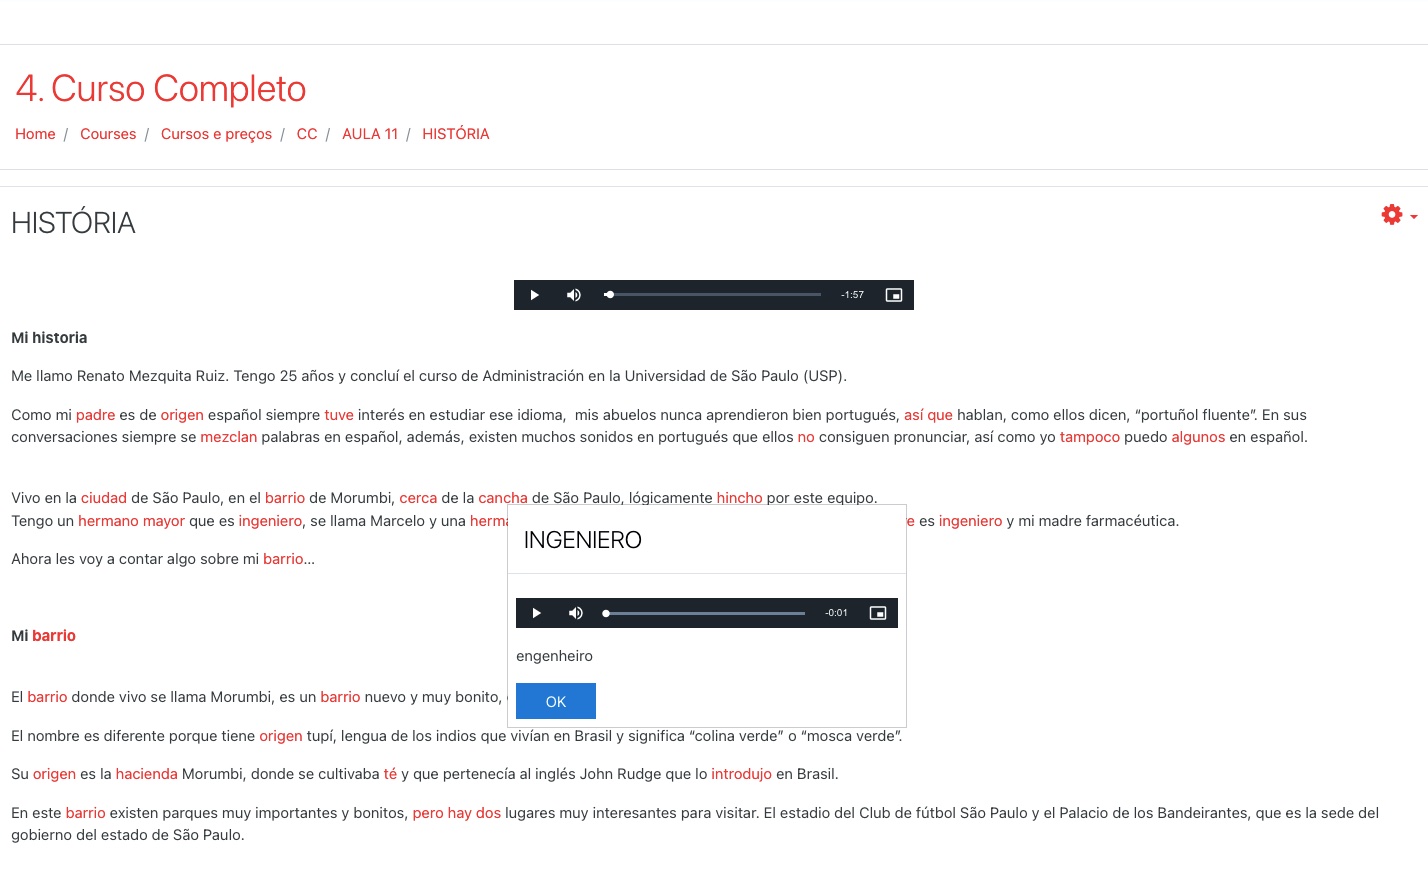The height and width of the screenshot is (873, 1428).
Task: Click 'barrio' in 'Mi barrio' heading
Action: click(x=54, y=636)
